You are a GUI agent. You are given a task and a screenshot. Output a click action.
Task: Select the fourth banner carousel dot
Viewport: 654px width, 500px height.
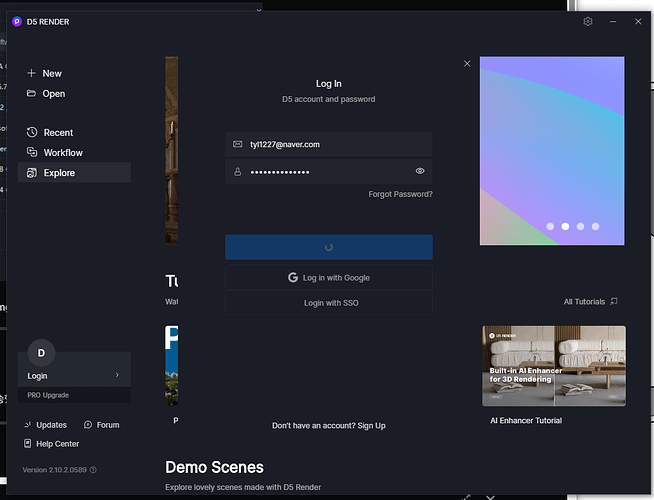(x=596, y=226)
